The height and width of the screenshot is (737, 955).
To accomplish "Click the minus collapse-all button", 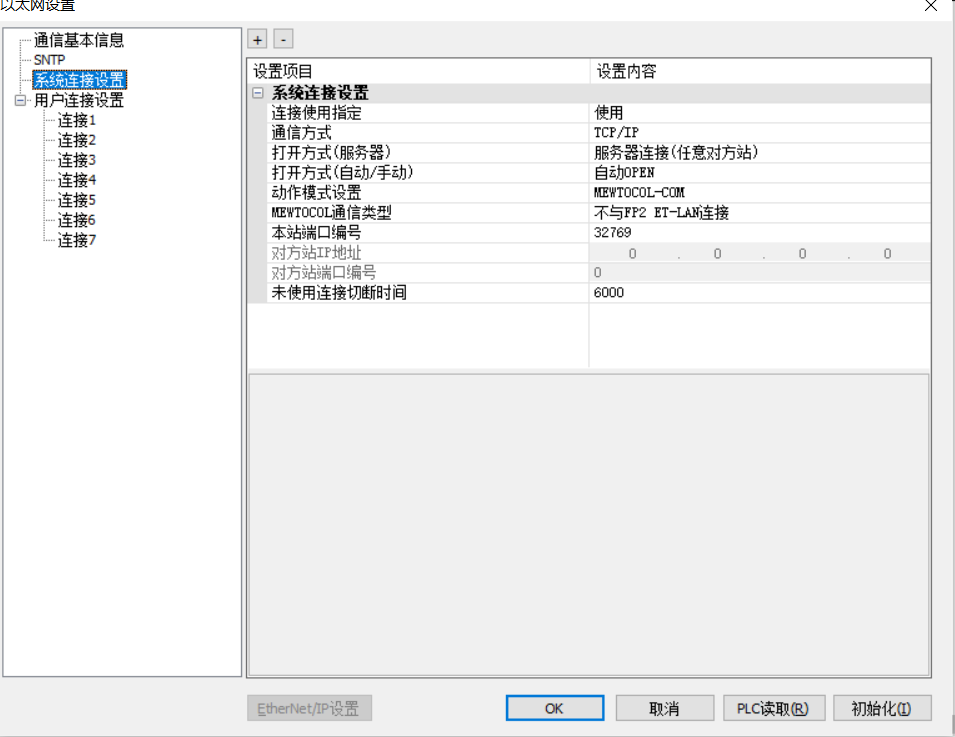I will 283,39.
